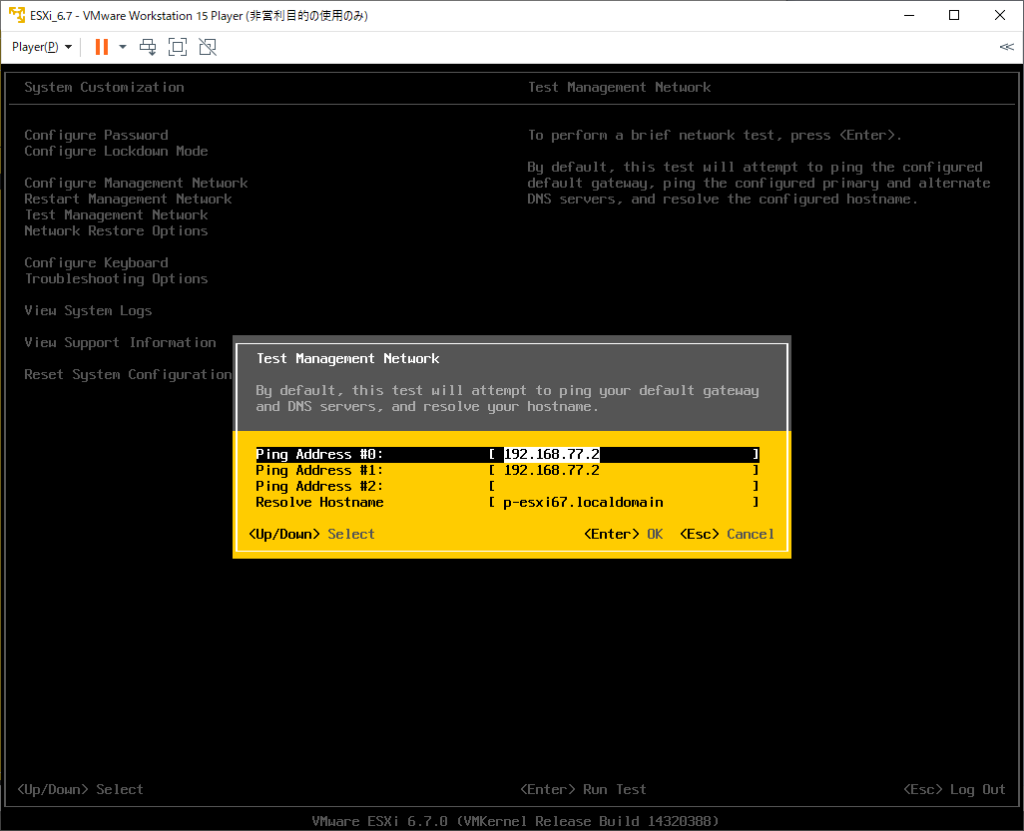This screenshot has width=1024, height=831.
Task: Select Configure Lockdown Mode entry
Action: tap(116, 151)
